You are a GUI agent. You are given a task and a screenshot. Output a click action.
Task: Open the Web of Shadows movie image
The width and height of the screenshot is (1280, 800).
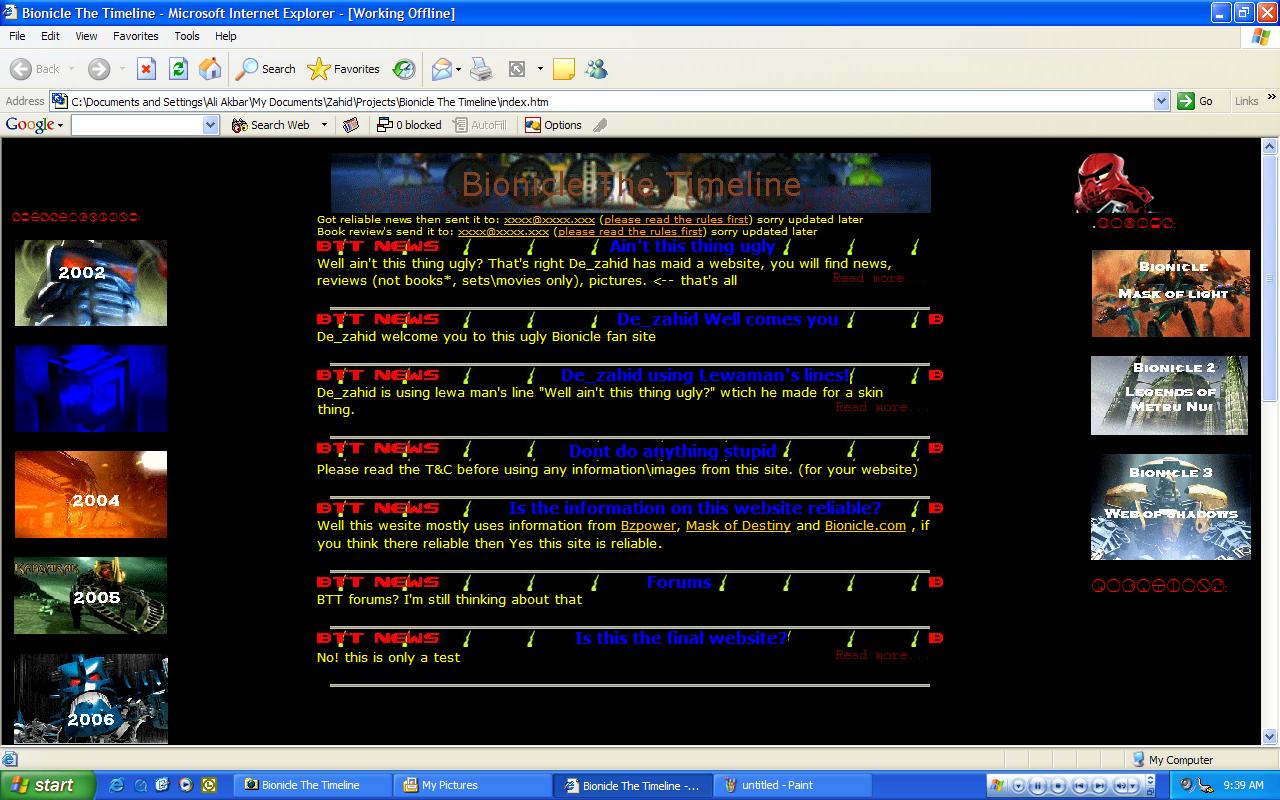click(x=1171, y=507)
